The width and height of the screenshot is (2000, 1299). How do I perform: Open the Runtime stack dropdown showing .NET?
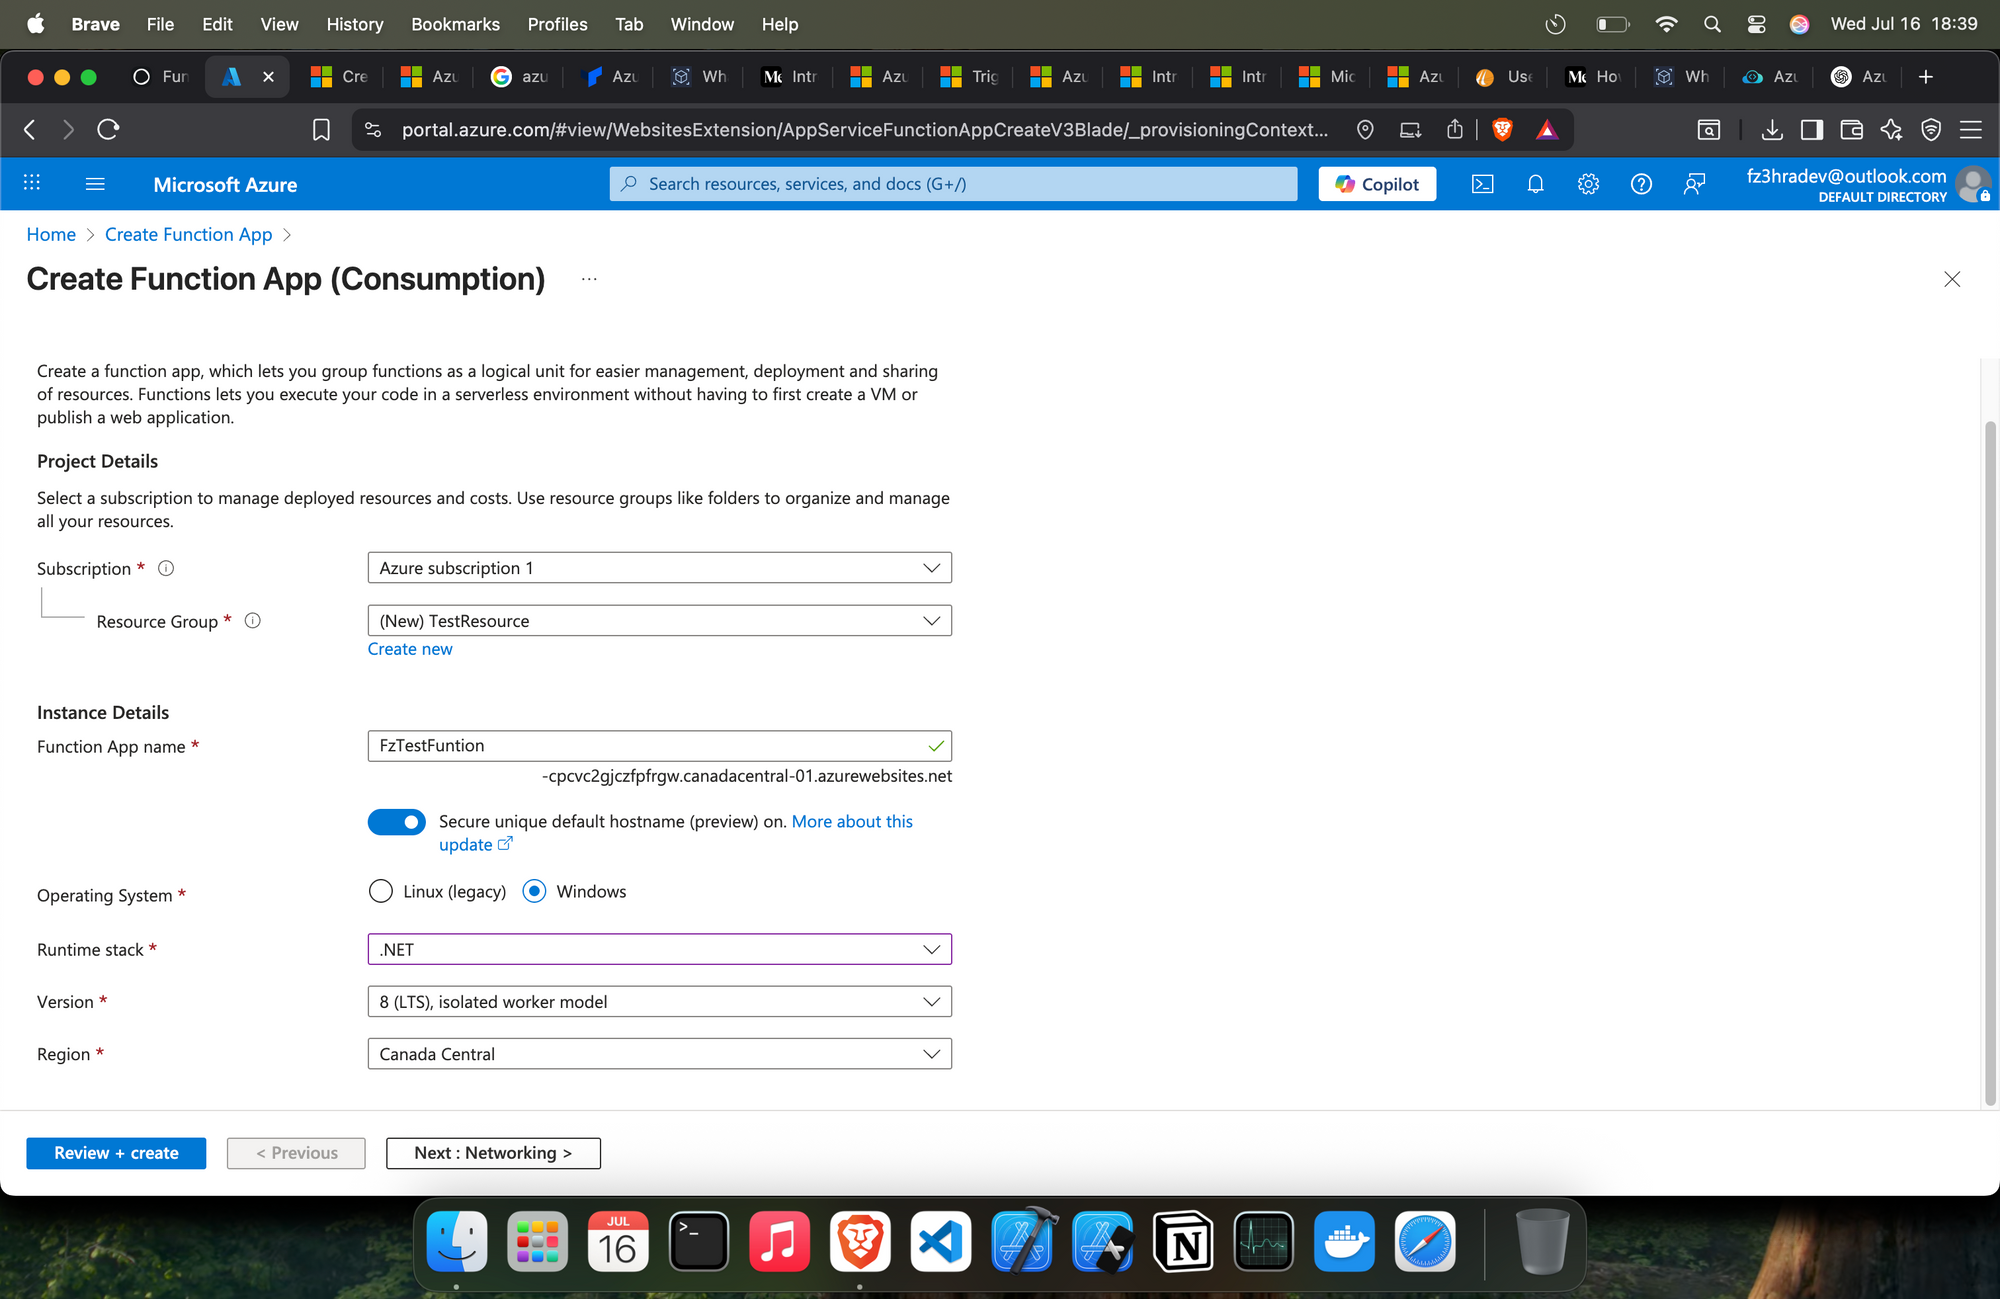pos(659,949)
